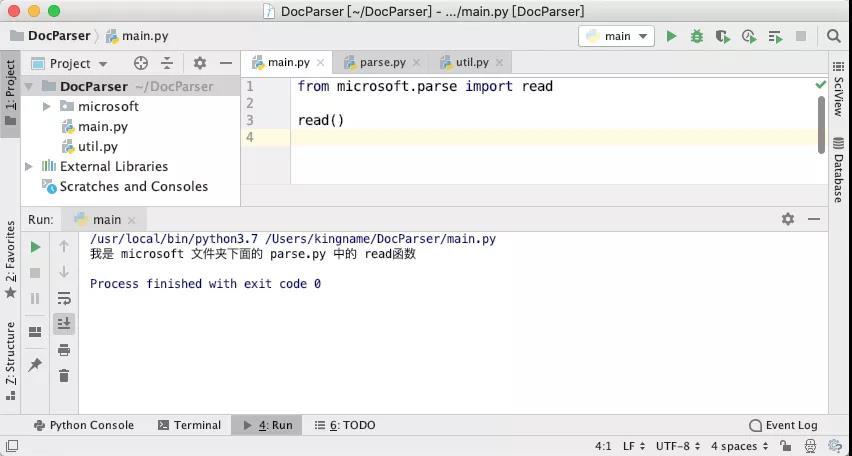
Task: Print the Run console output
Action: (x=64, y=349)
